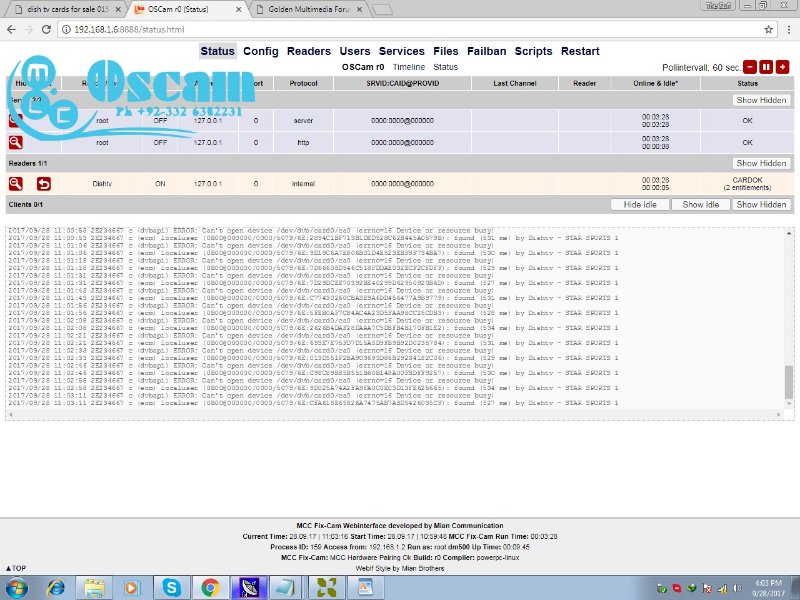Switch to the dish tv cards for sale tab
Image resolution: width=800 pixels, height=600 pixels.
(x=69, y=9)
